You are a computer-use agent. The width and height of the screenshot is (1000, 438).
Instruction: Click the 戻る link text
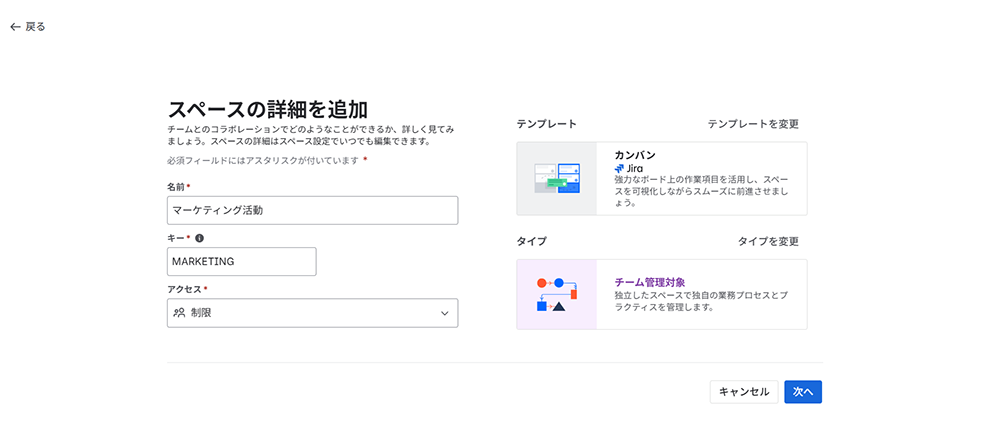click(35, 27)
